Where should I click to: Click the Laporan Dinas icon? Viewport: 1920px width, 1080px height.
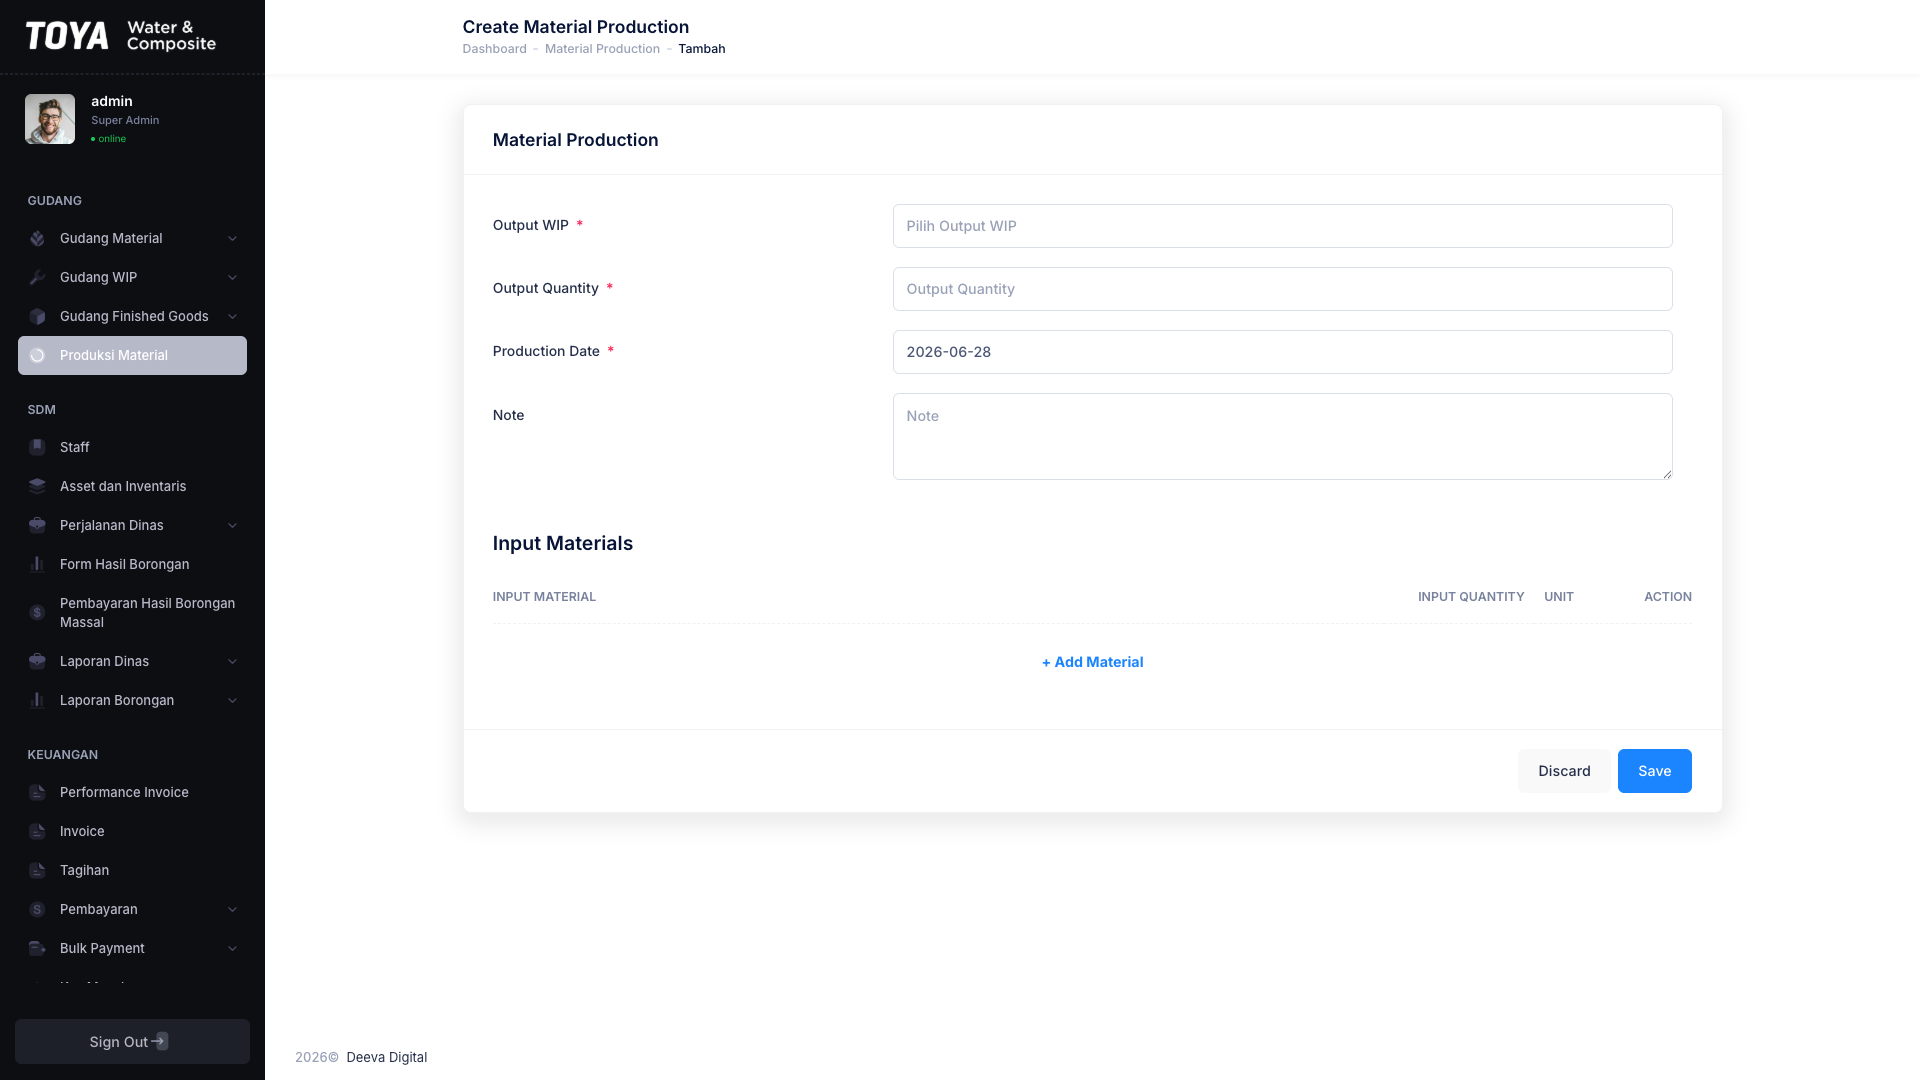click(37, 661)
